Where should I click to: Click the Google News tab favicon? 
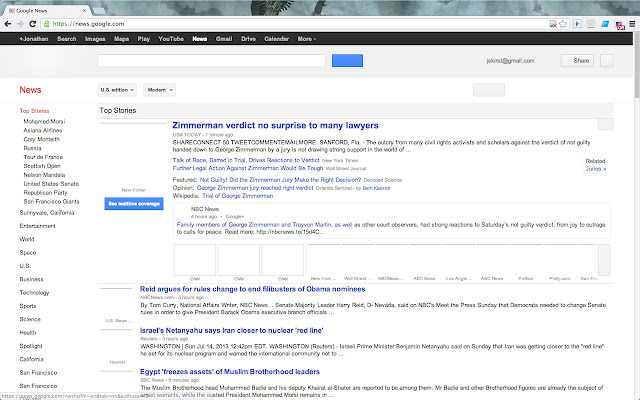tap(9, 7)
